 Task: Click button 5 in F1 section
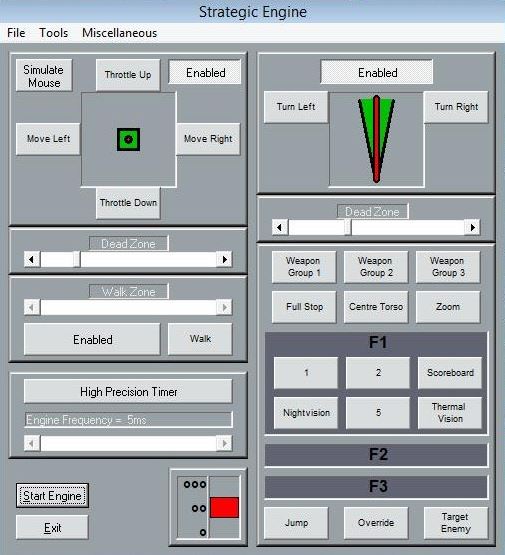378,413
